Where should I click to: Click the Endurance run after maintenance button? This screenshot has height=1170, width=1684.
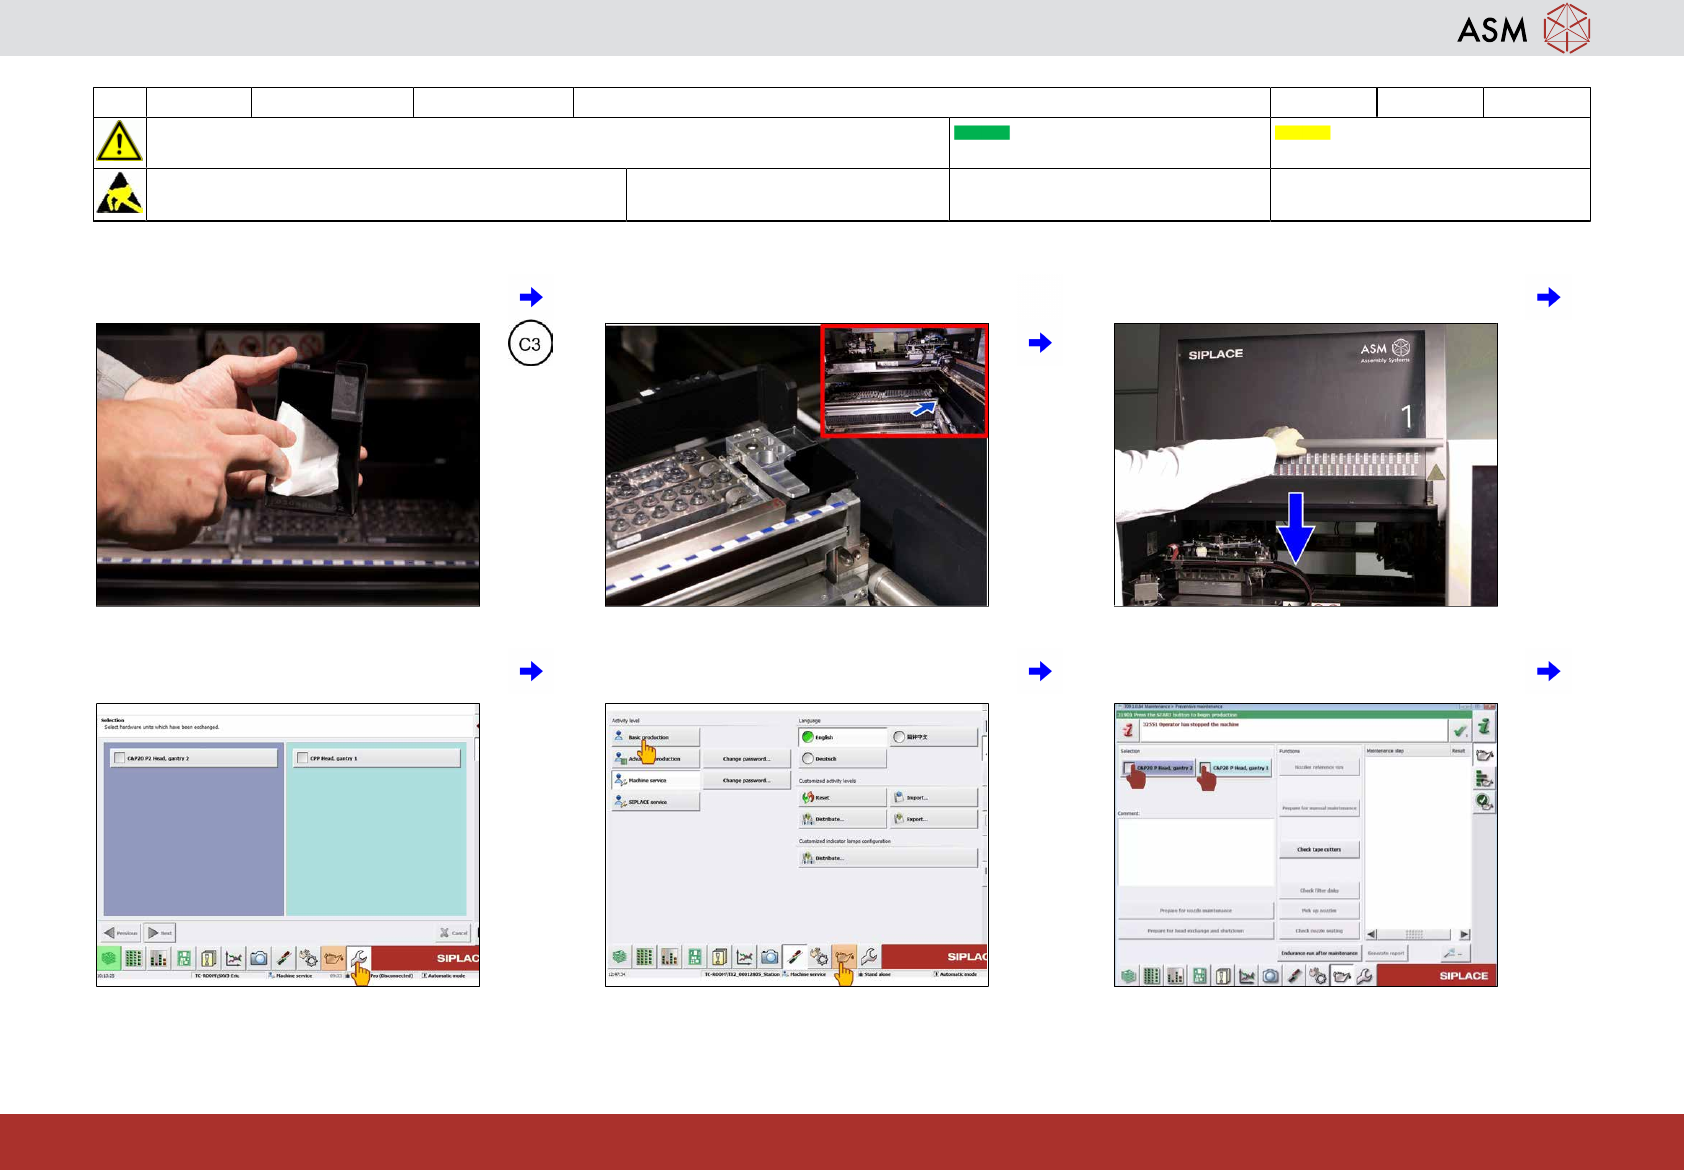(x=1319, y=953)
